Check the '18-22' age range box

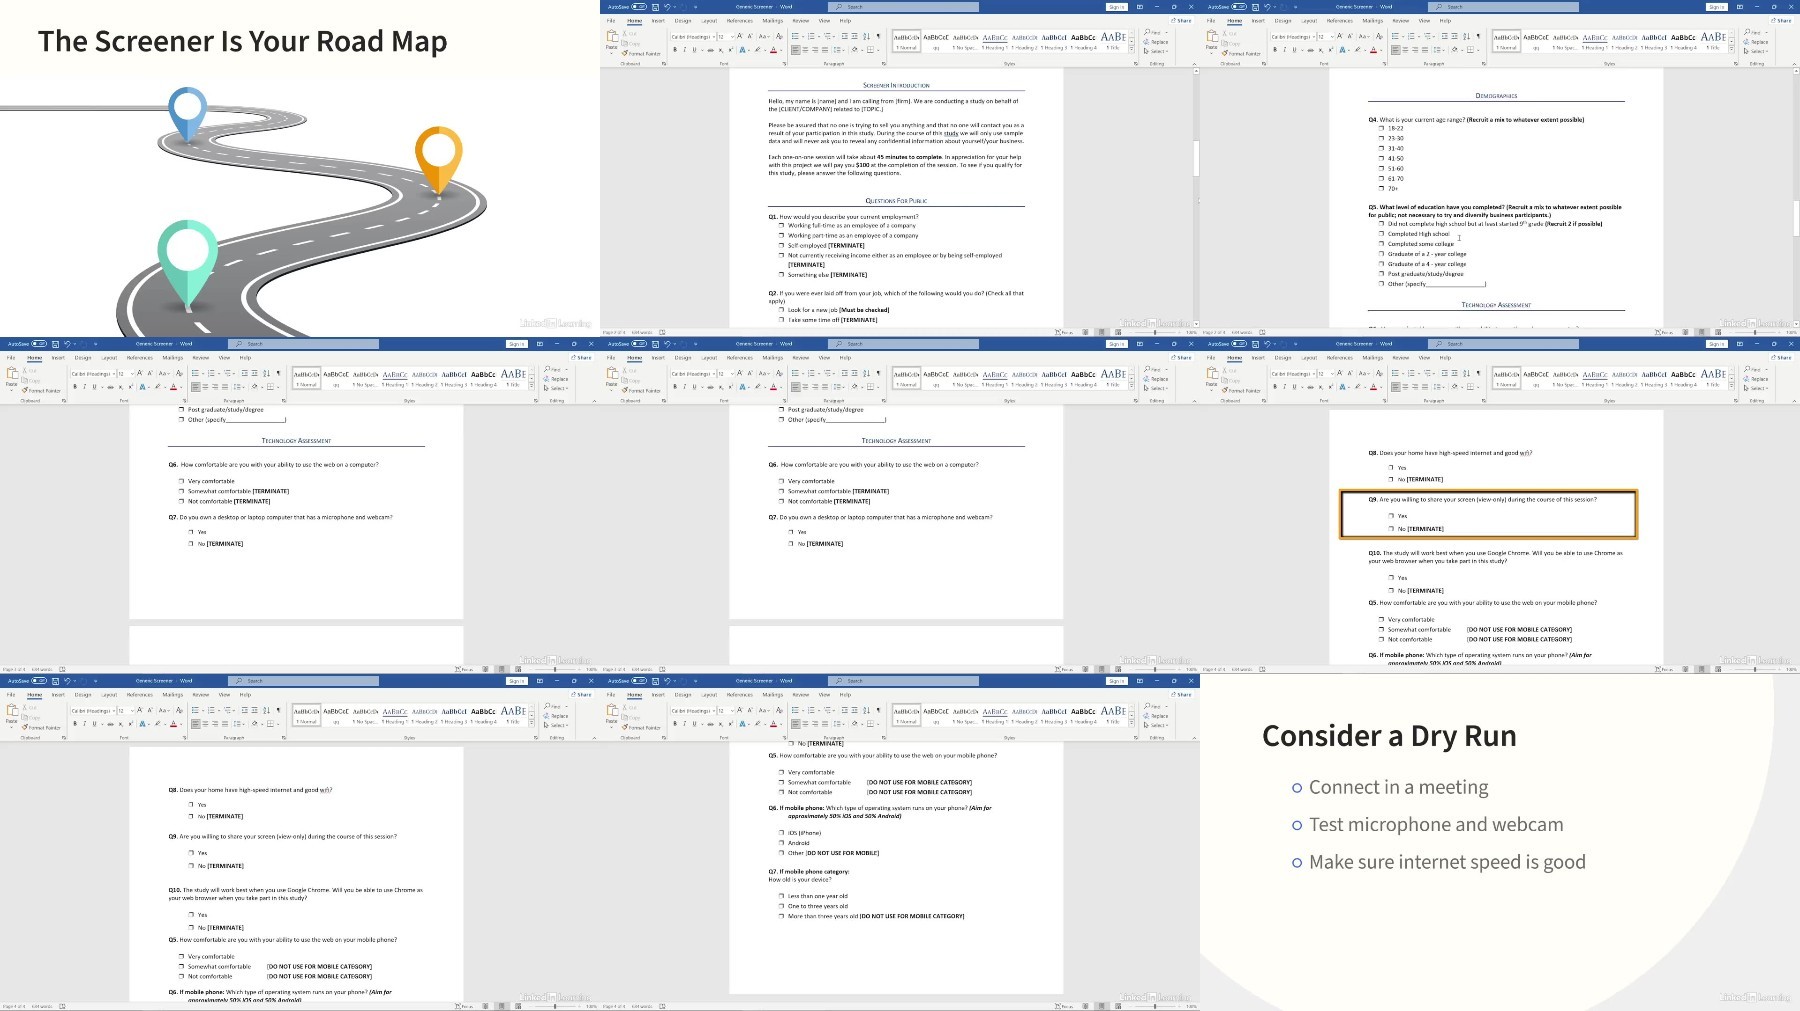(1381, 128)
